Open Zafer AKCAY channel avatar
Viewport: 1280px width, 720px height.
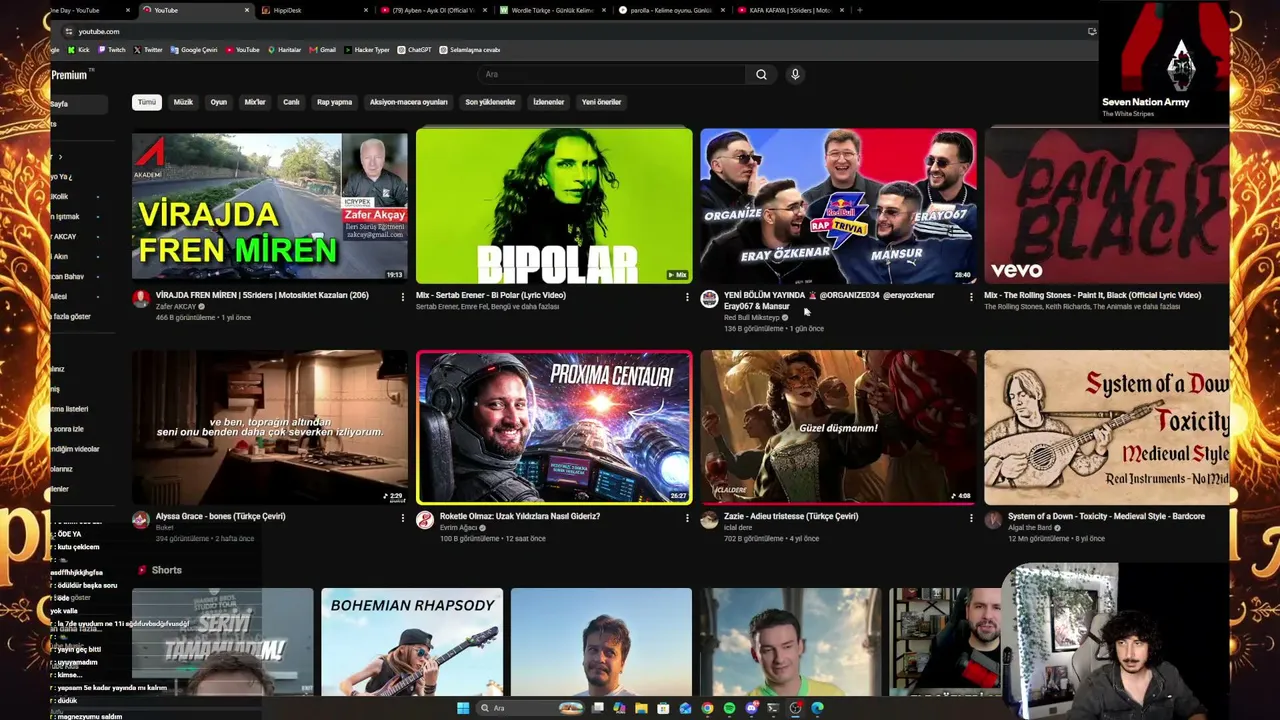point(141,299)
